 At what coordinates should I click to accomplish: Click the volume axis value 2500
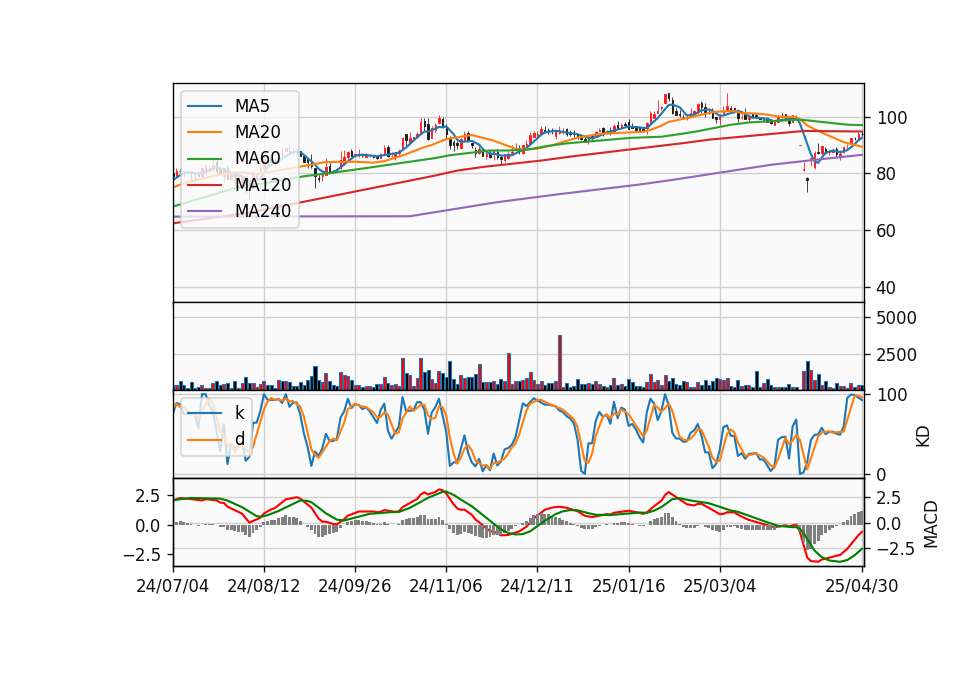tap(897, 355)
